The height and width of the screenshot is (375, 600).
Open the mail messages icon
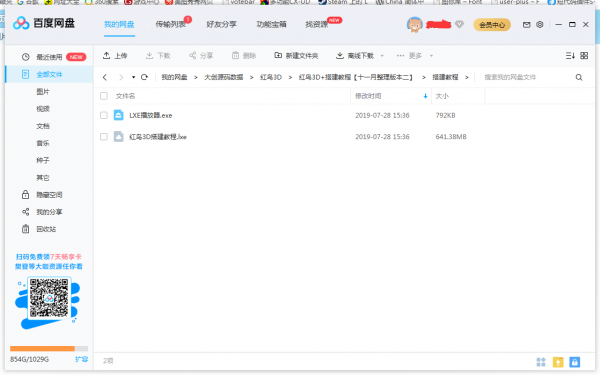pos(527,24)
